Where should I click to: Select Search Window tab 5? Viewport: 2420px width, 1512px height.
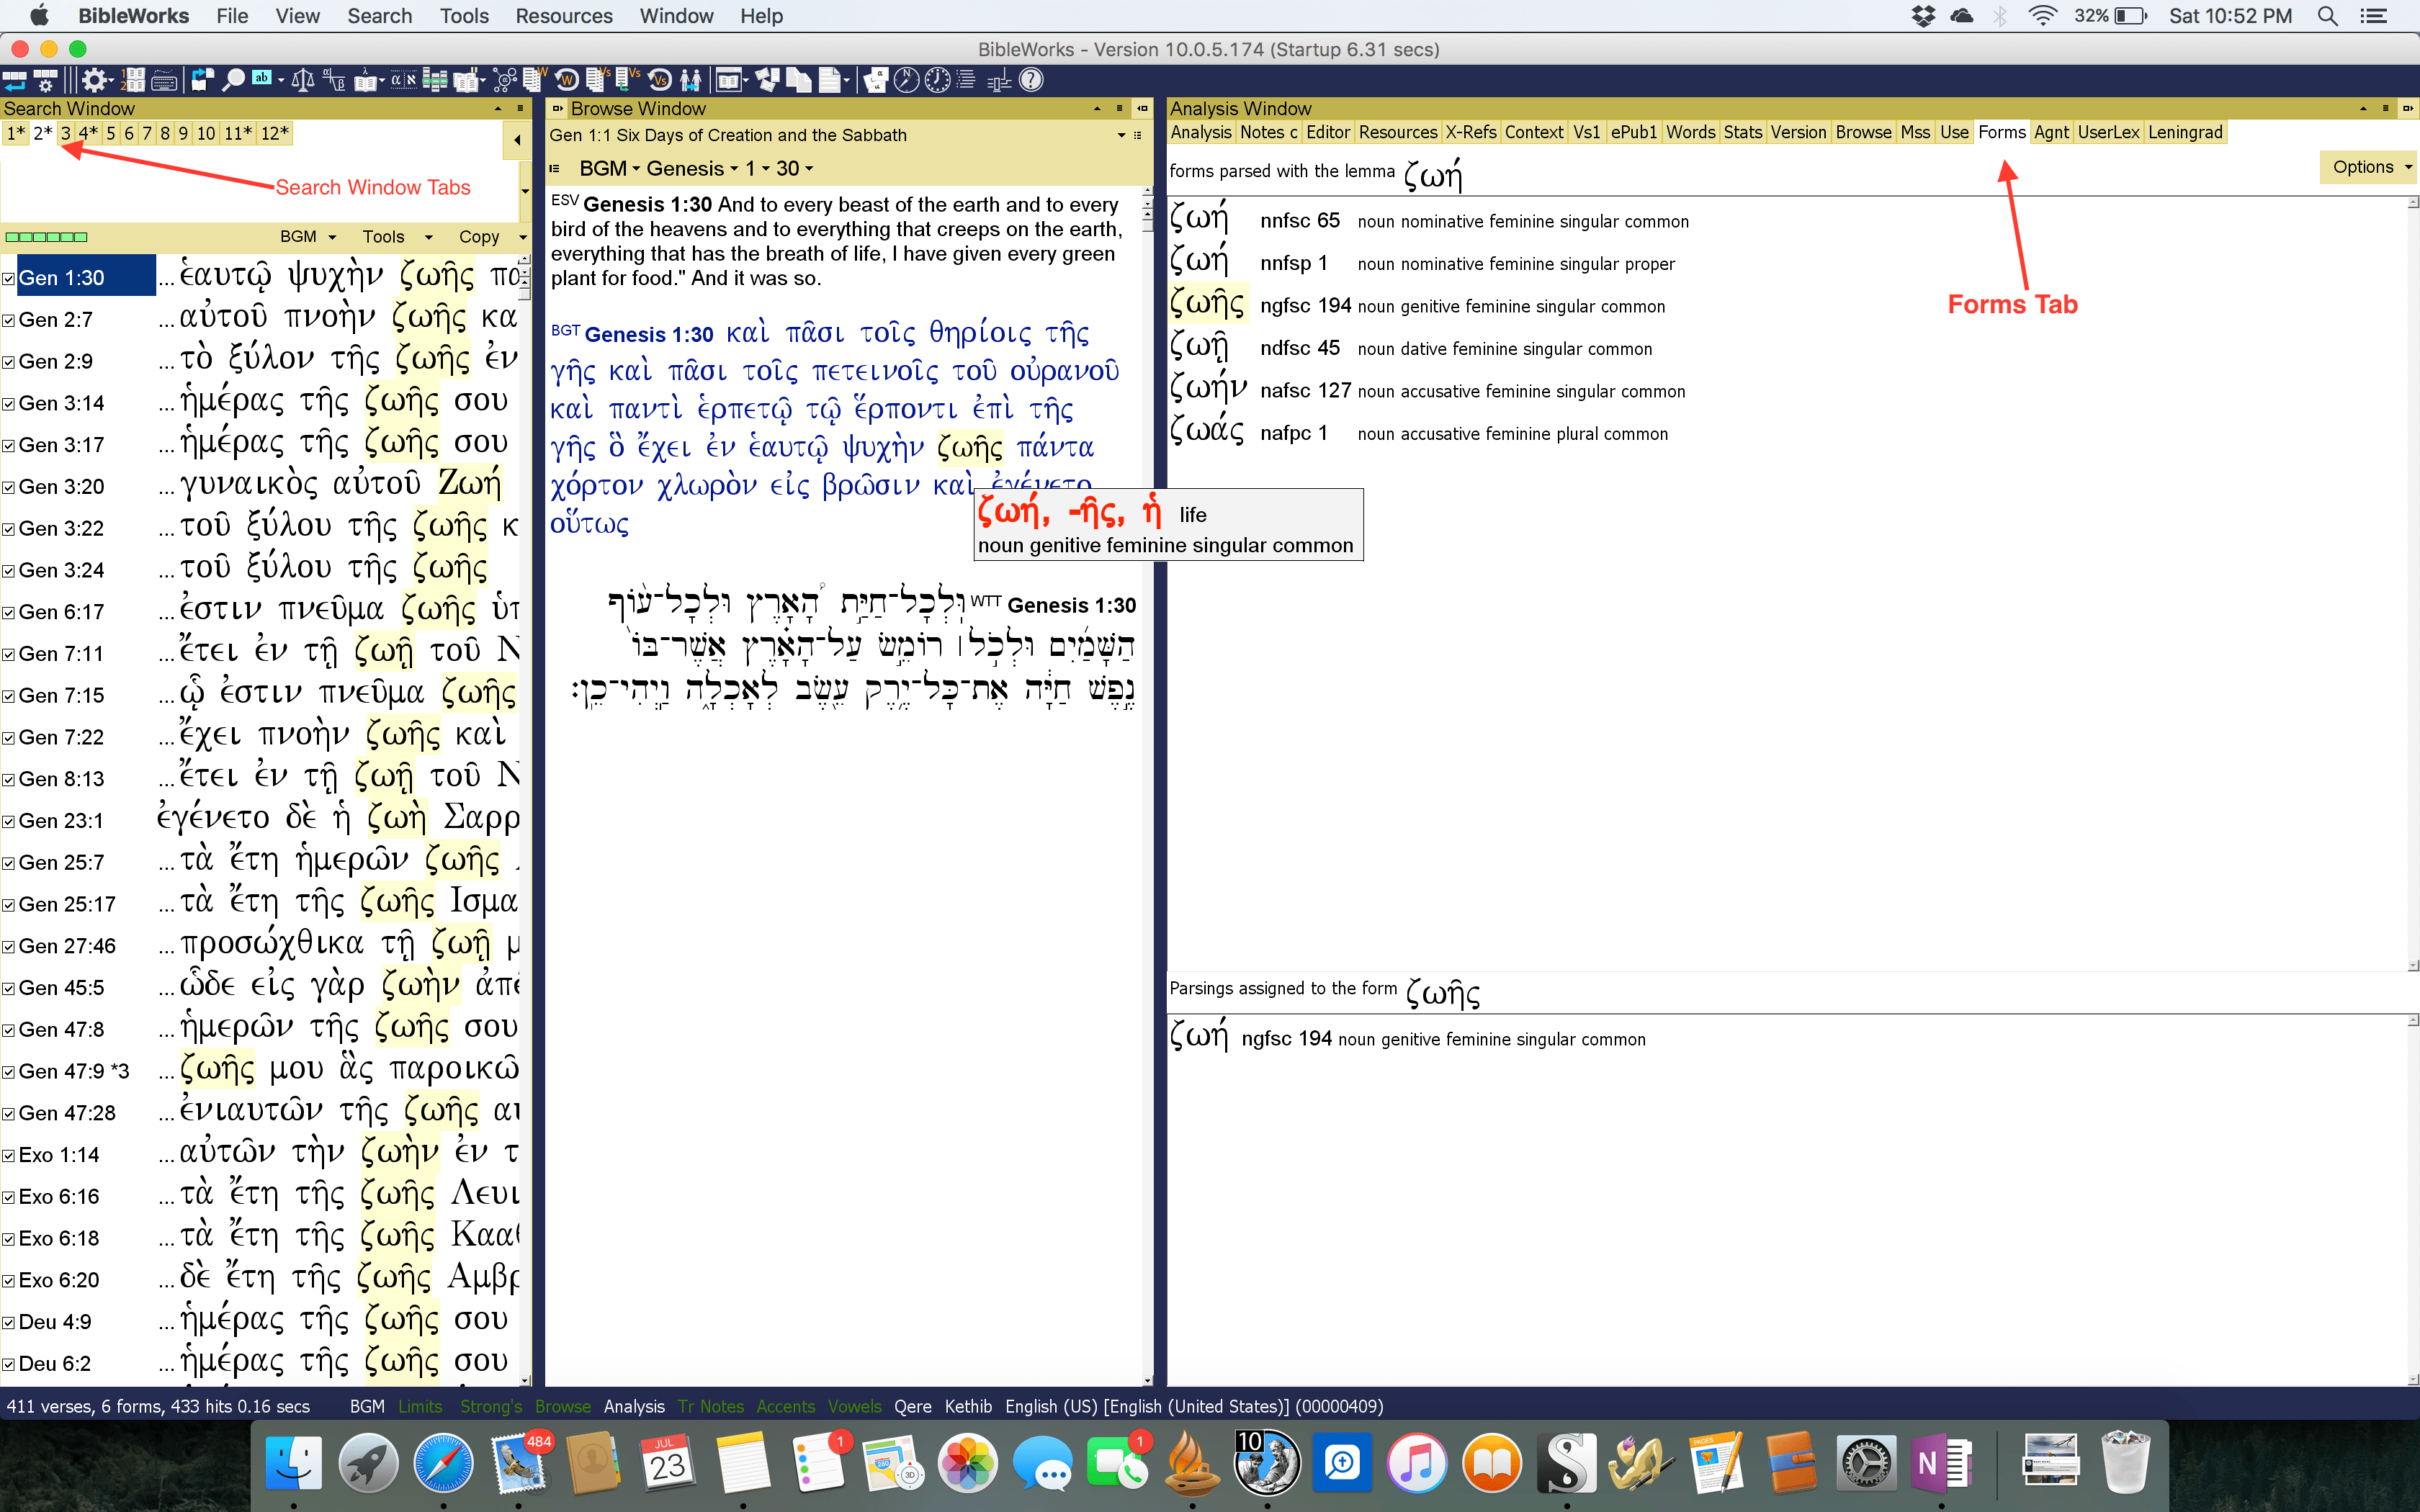[x=111, y=132]
